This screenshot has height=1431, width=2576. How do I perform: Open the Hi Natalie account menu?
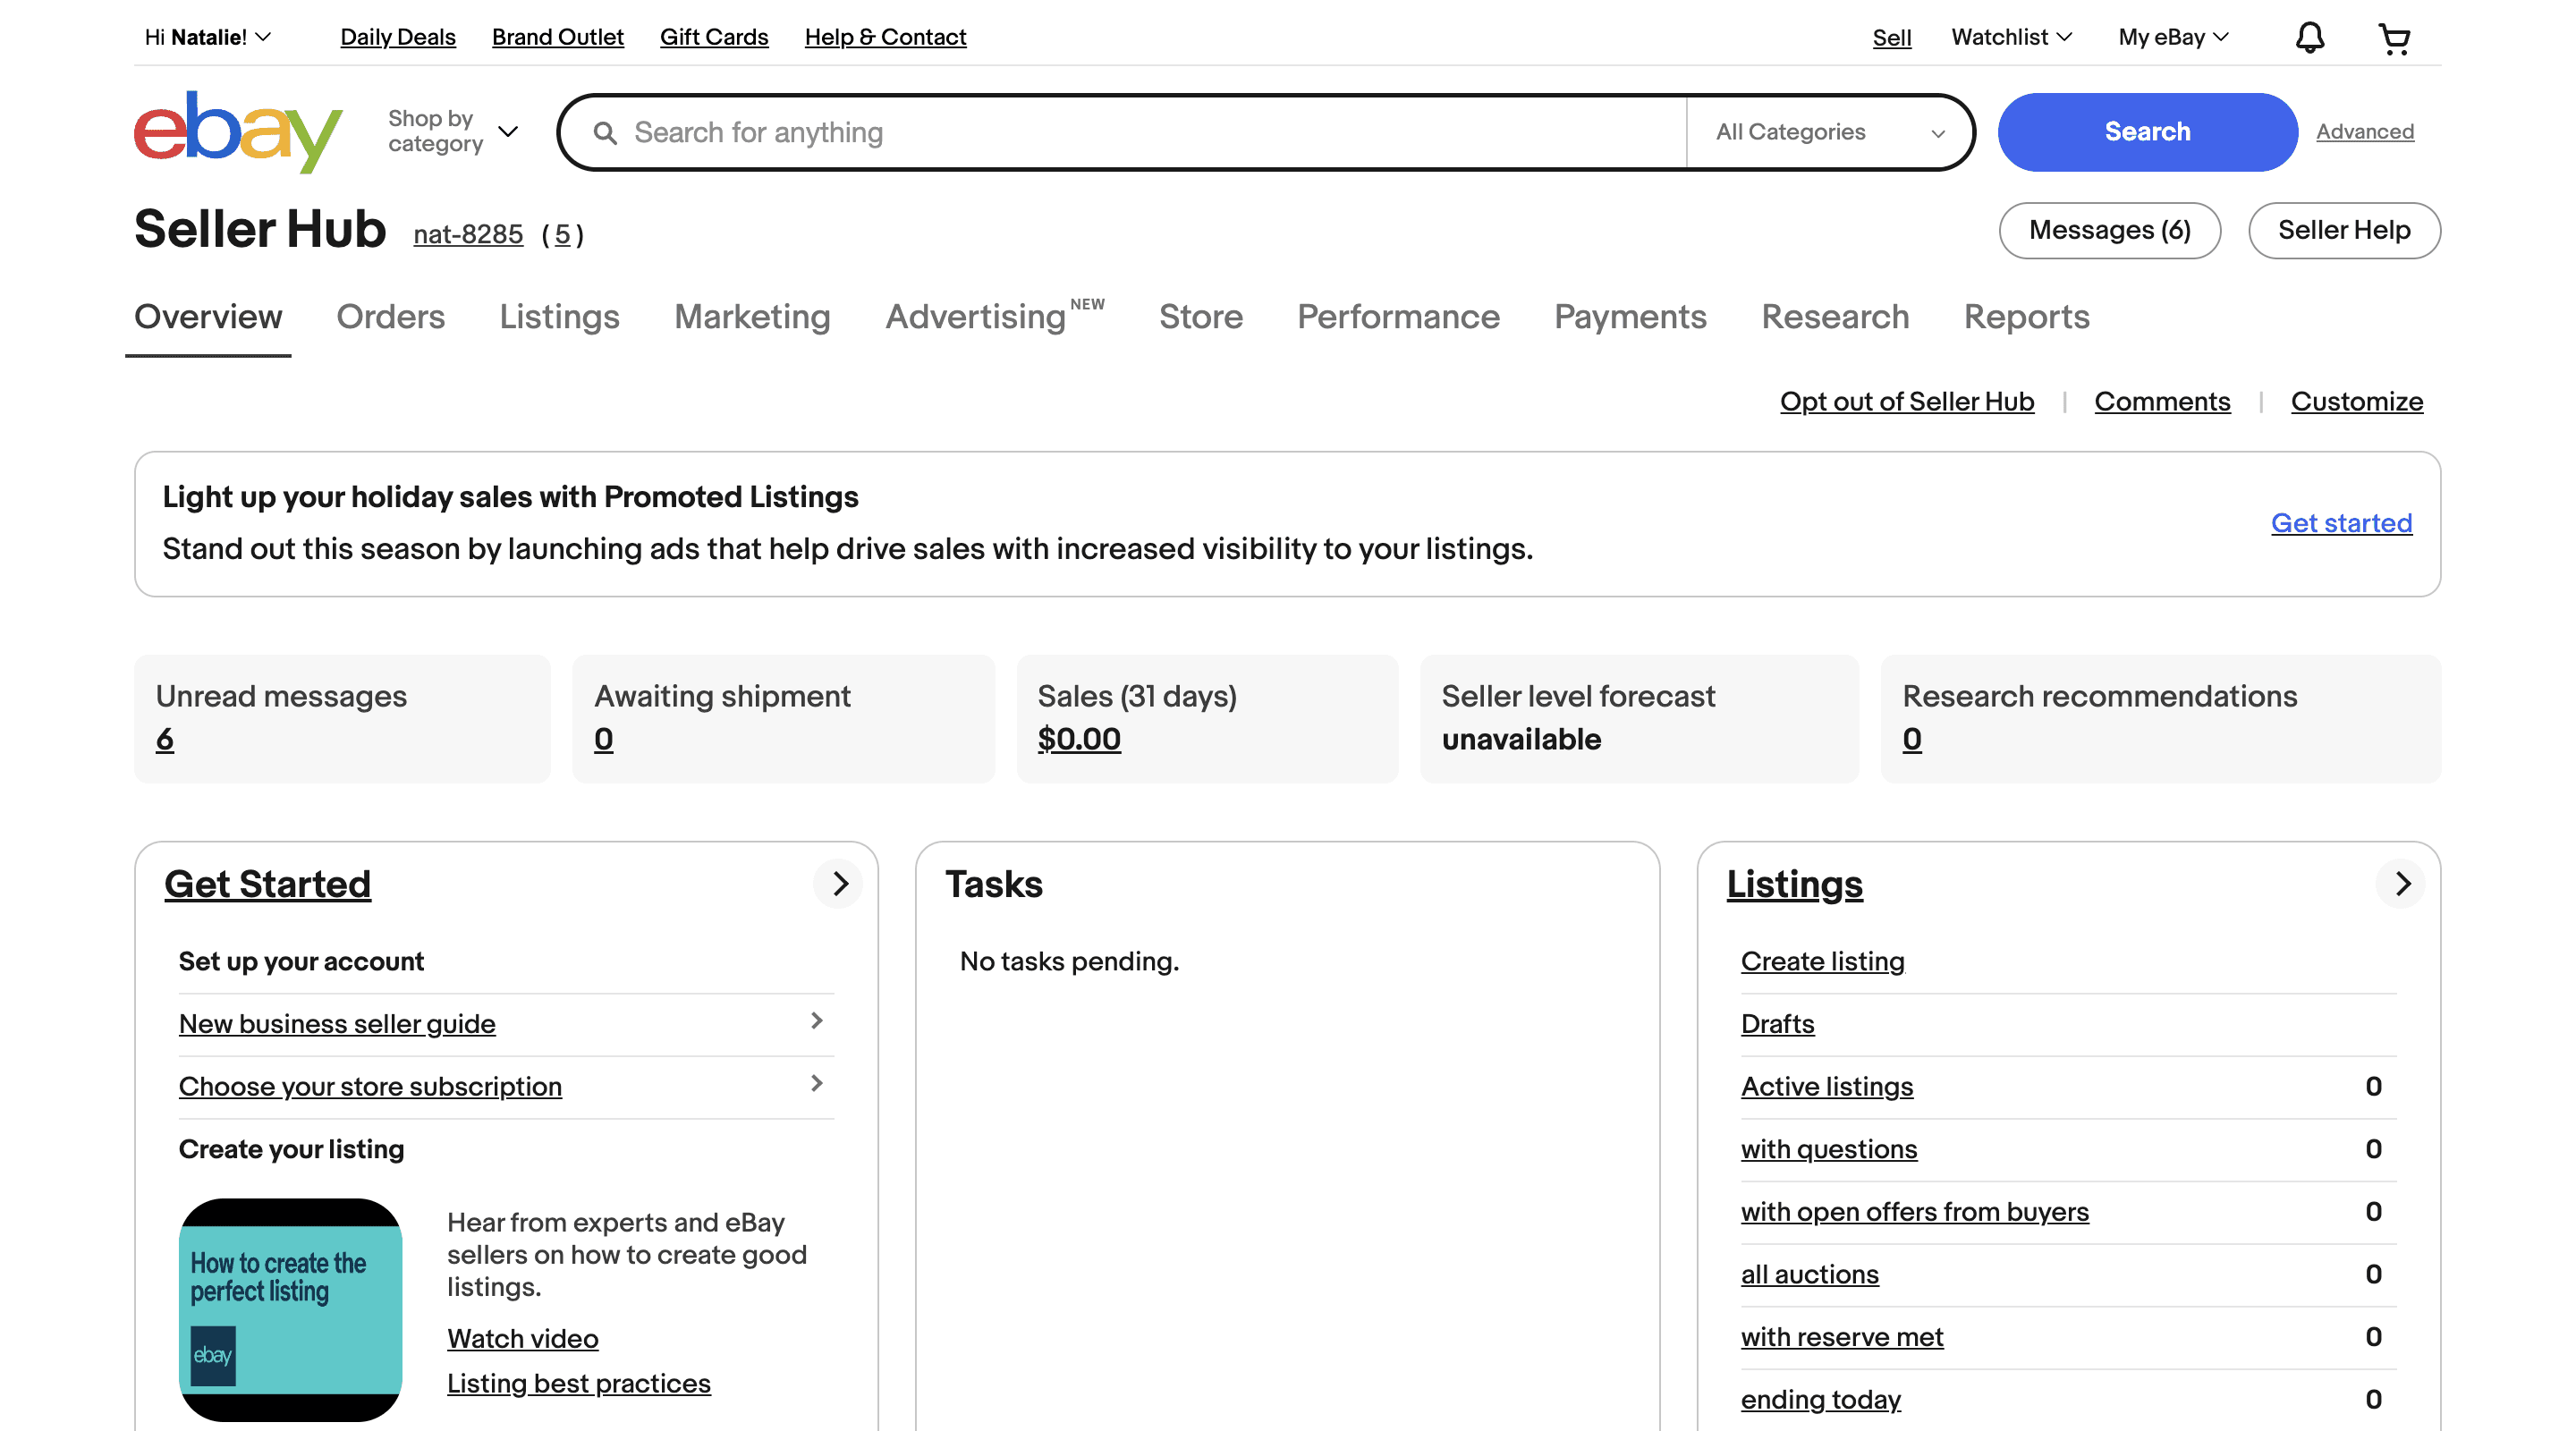point(207,37)
